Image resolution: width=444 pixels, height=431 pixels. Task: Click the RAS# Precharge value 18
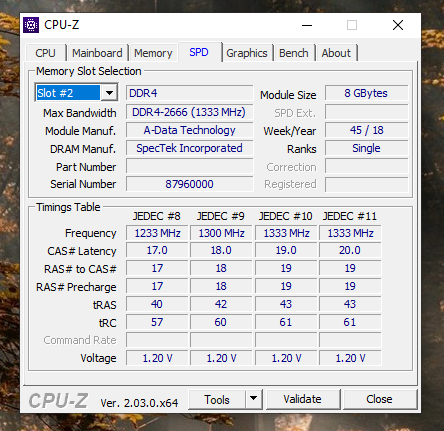coord(221,286)
